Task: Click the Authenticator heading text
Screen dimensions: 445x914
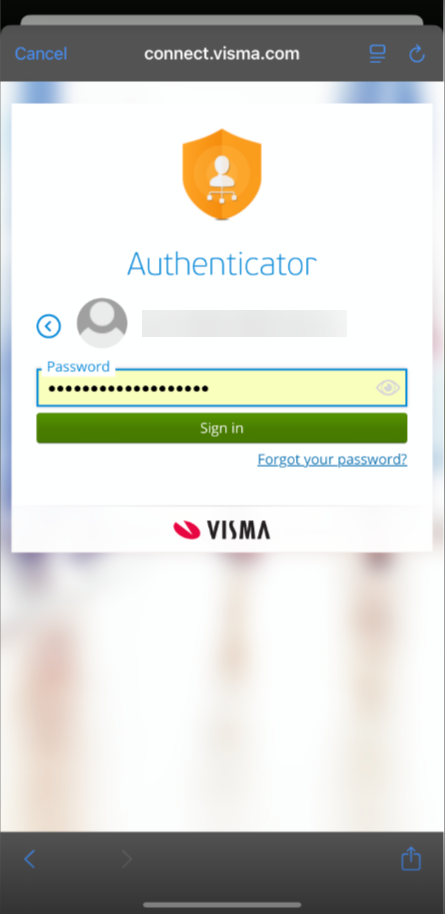Action: click(x=222, y=264)
